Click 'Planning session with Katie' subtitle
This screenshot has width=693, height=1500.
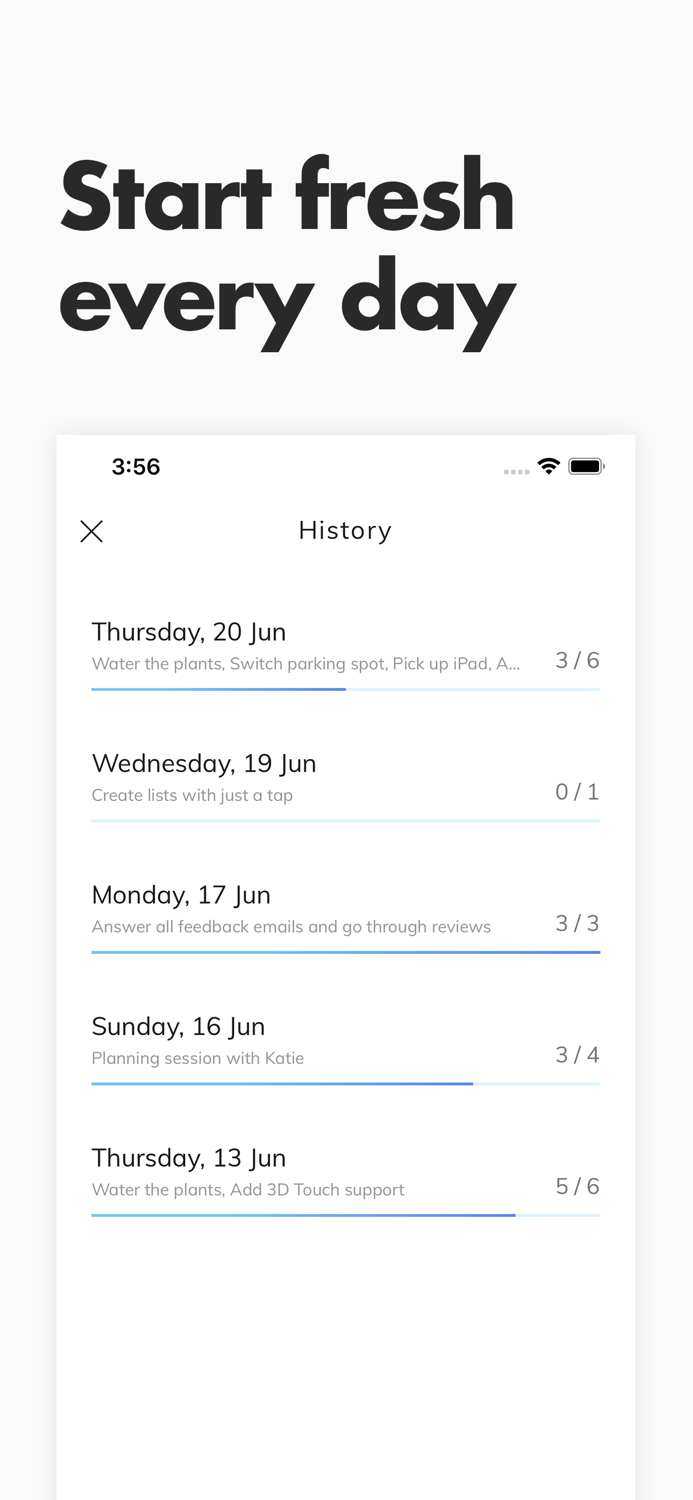point(197,1058)
